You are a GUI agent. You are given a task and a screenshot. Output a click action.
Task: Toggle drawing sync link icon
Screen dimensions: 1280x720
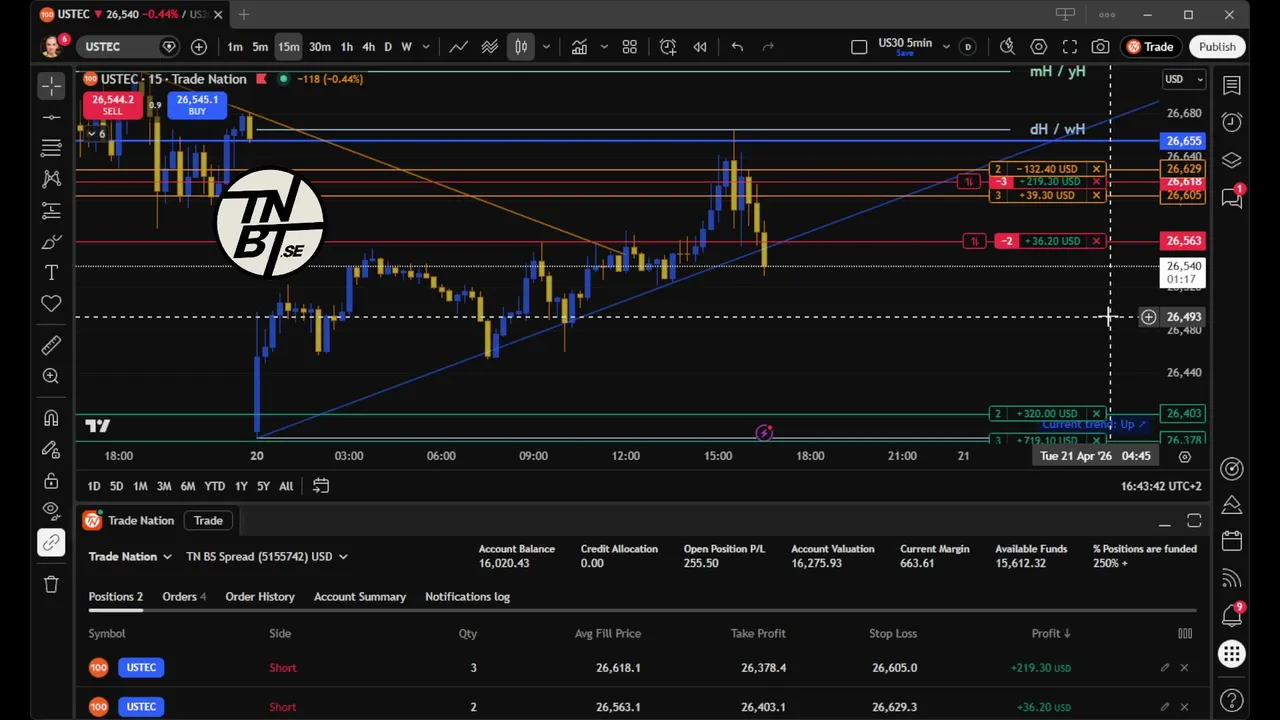pos(51,542)
